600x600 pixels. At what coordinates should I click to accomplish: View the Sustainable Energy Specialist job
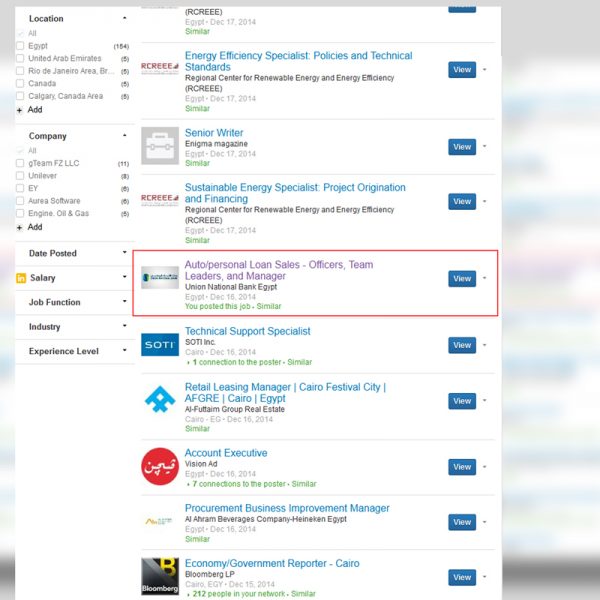coord(462,201)
